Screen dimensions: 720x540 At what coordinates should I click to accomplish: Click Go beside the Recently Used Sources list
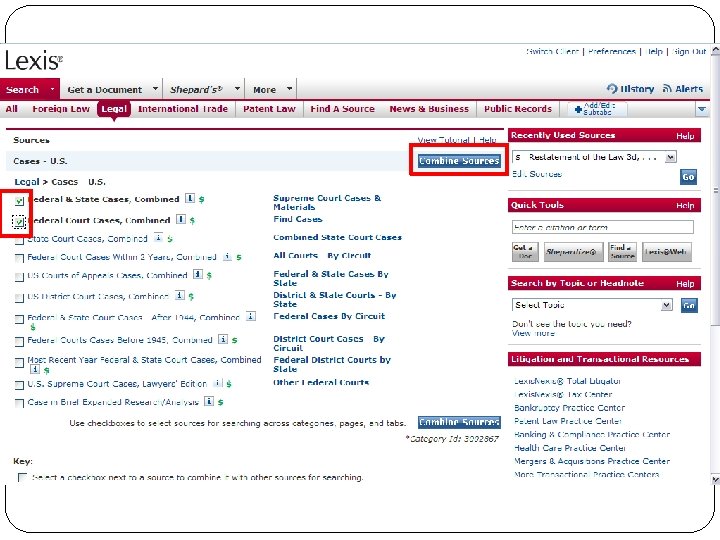(688, 177)
